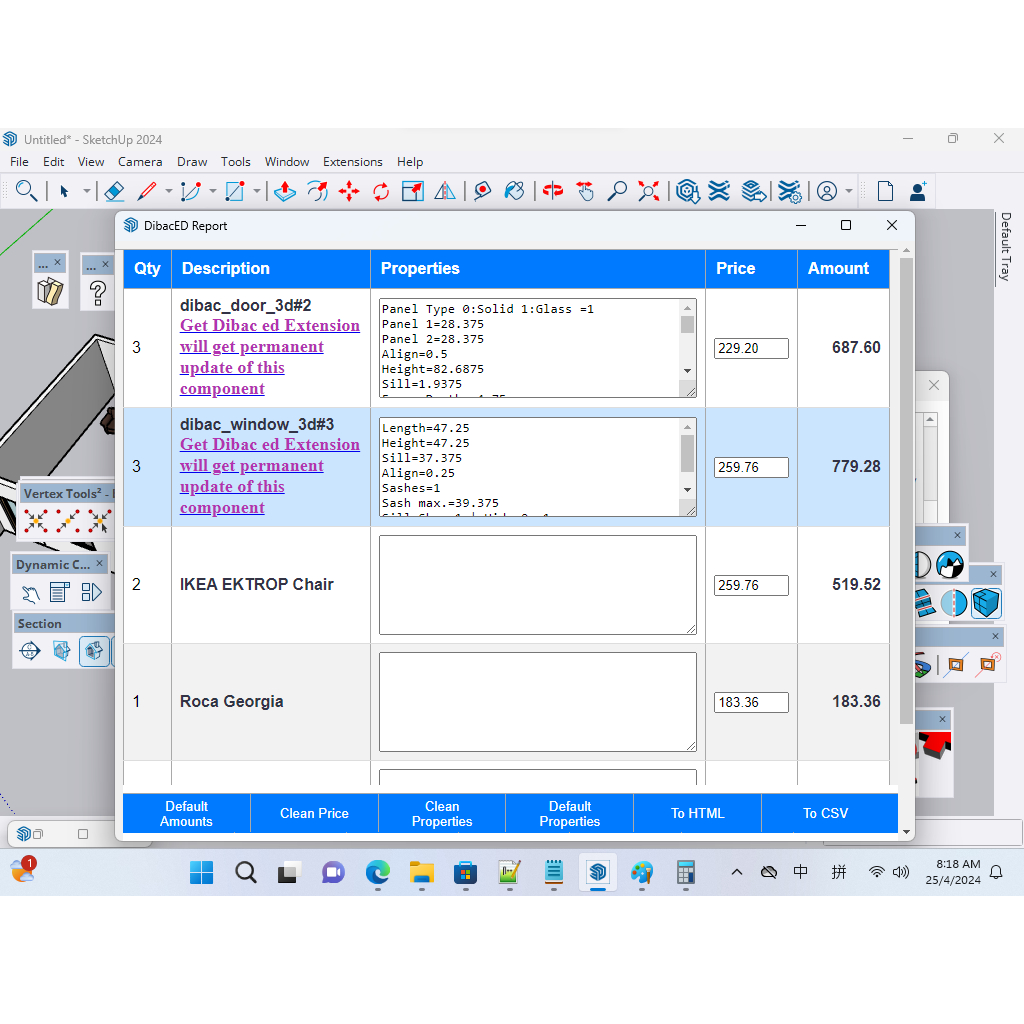The height and width of the screenshot is (1024, 1024).
Task: Open Dibac link under dibac_window_3d#3
Action: click(x=270, y=475)
